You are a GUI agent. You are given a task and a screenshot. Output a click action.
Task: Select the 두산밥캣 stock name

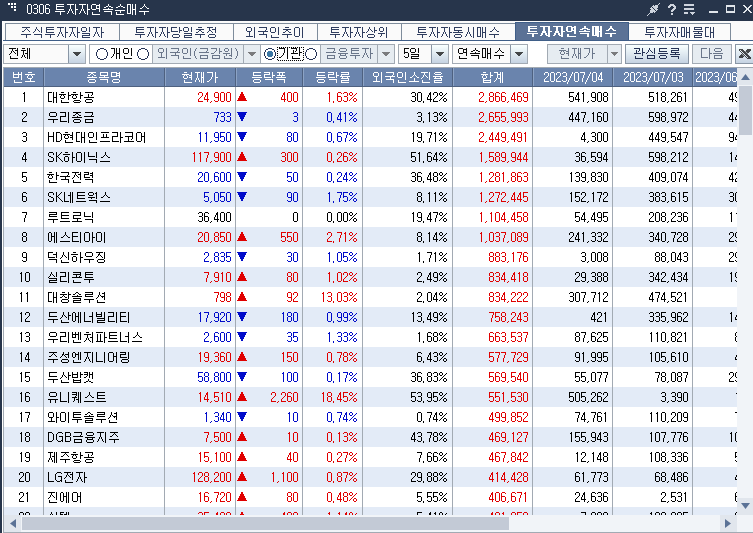71,378
